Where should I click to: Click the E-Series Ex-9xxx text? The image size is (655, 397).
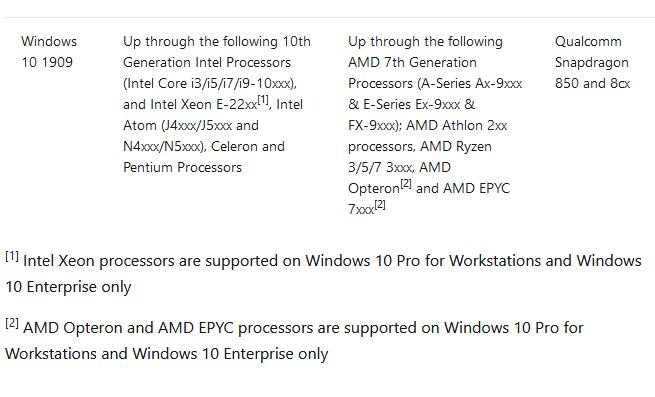click(x=411, y=104)
